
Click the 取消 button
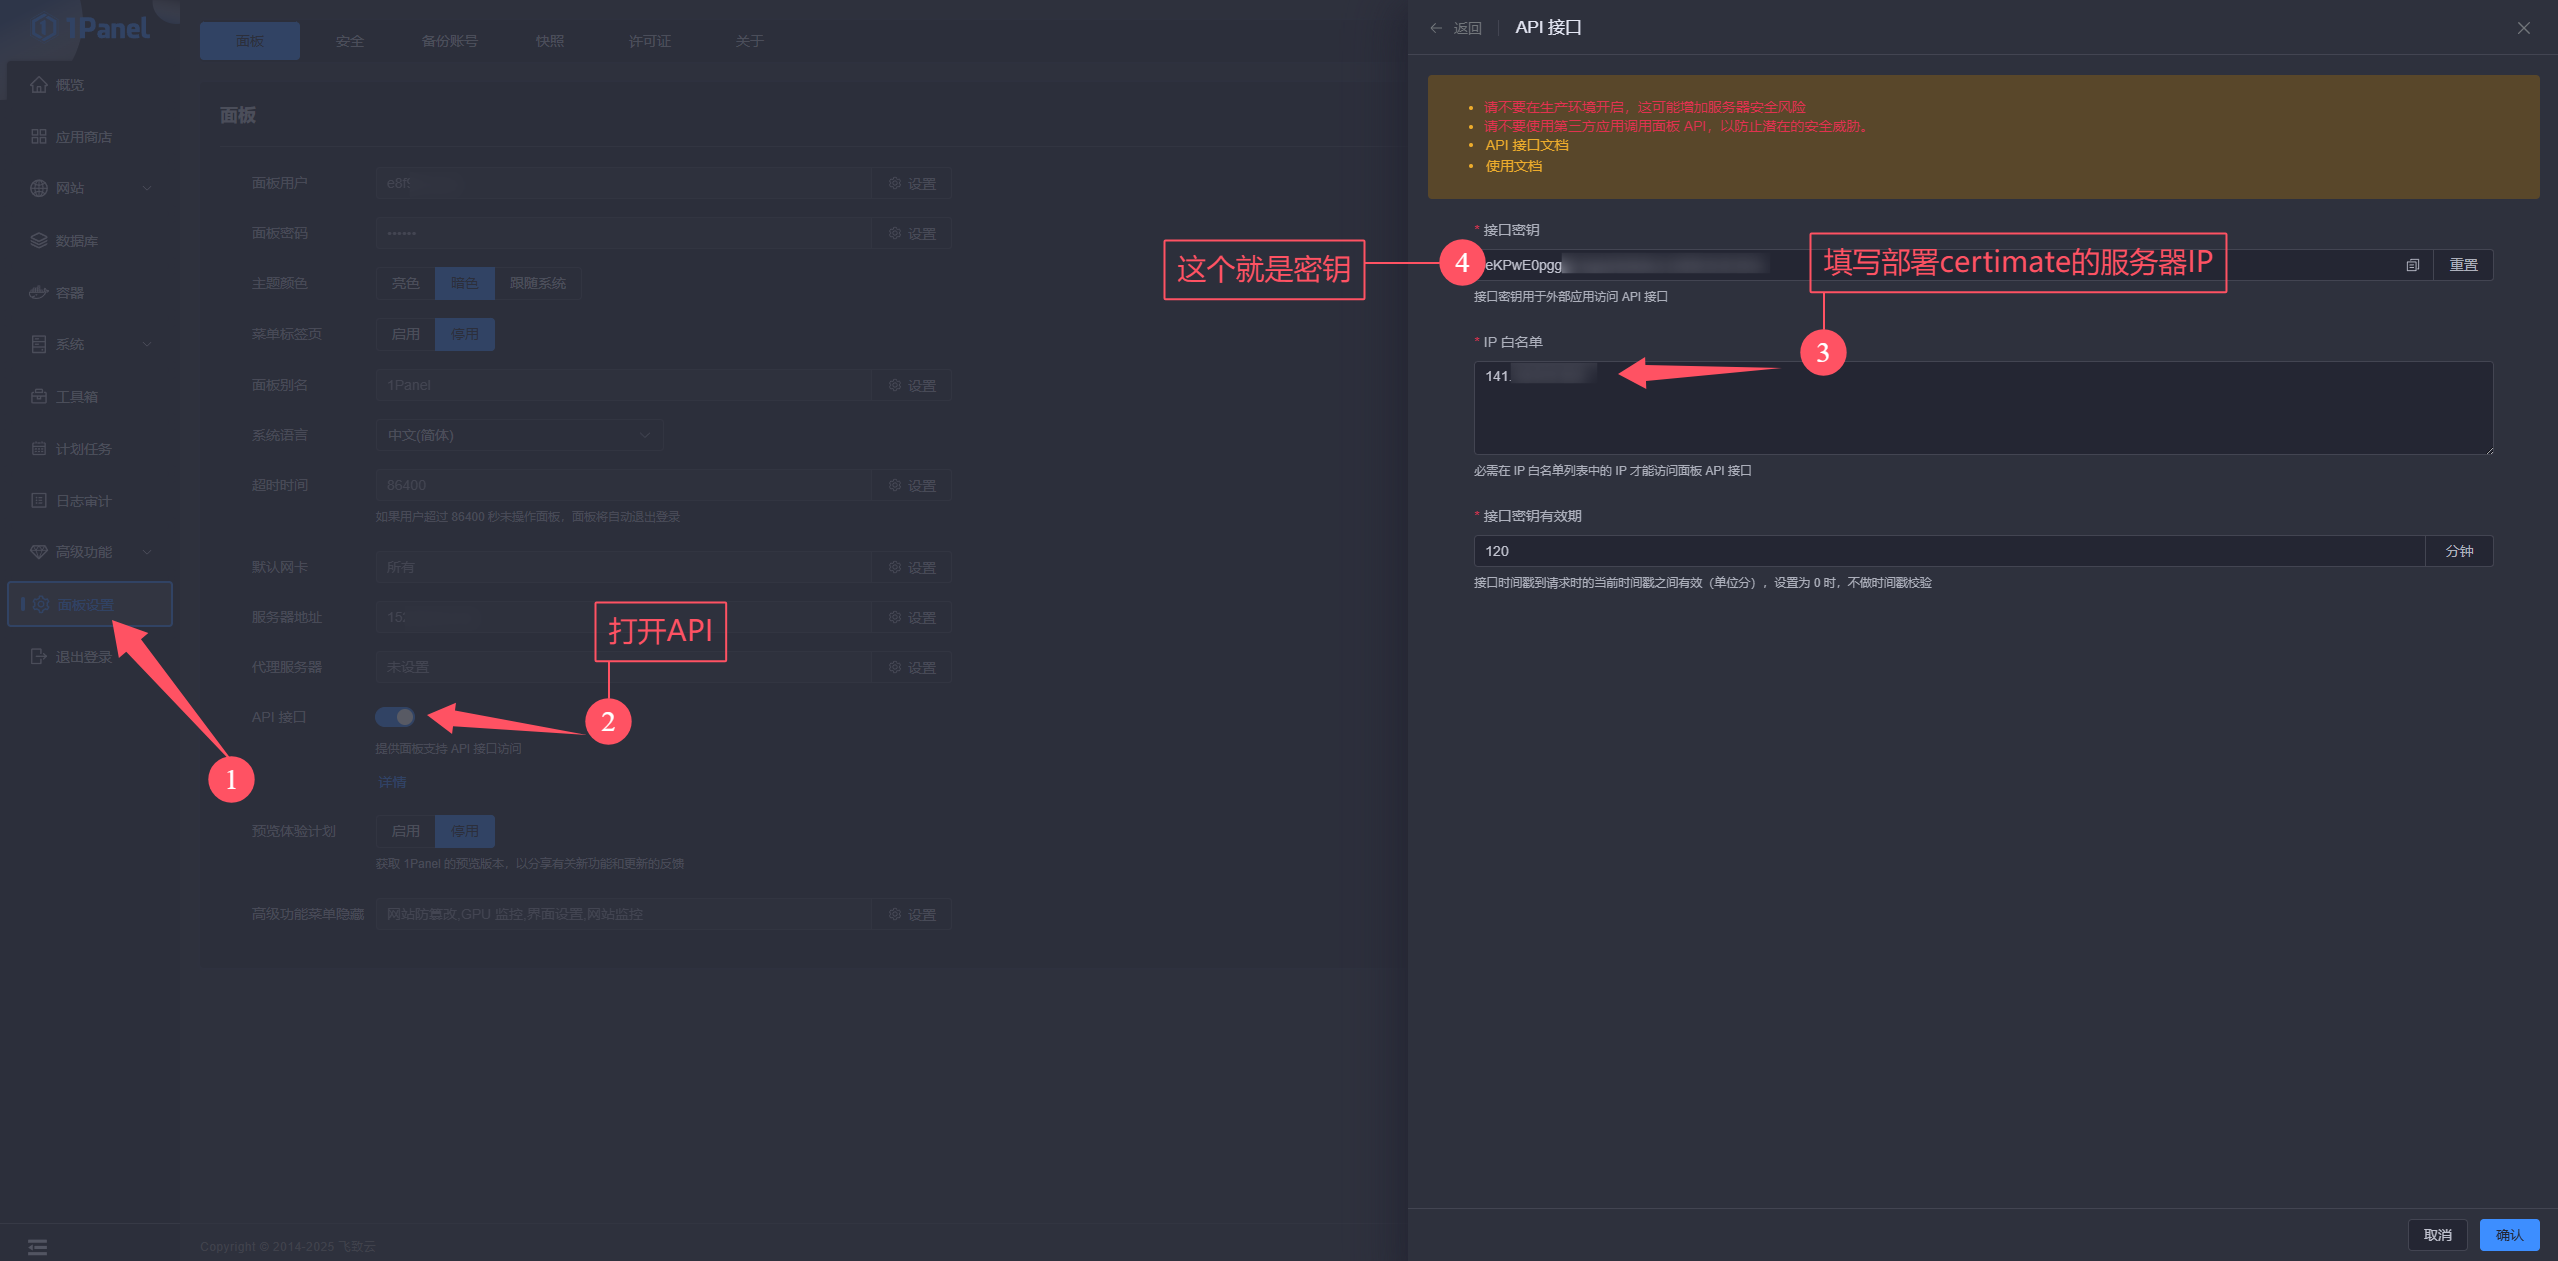(x=2438, y=1235)
